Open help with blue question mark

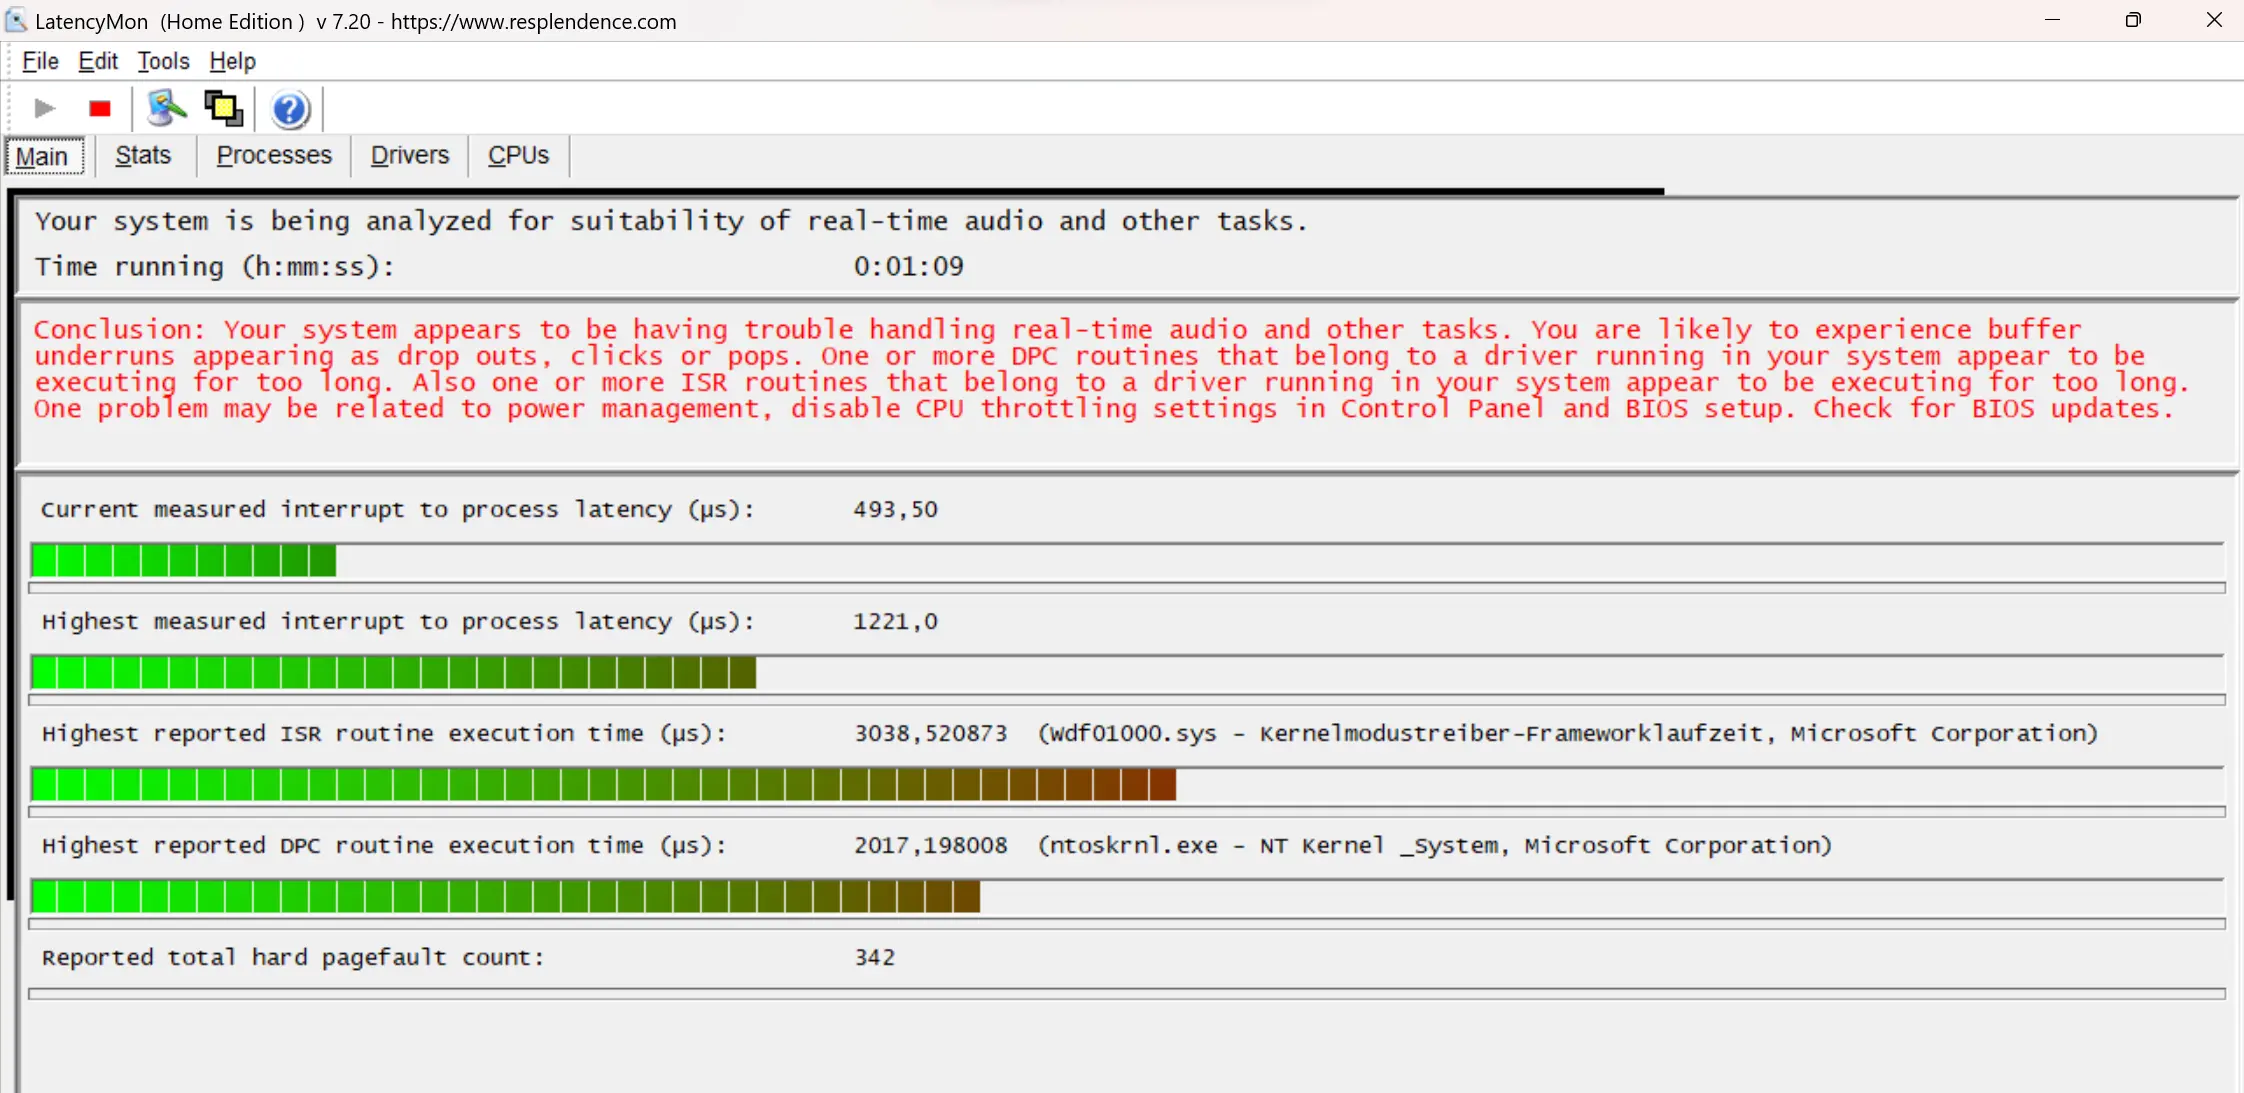[x=290, y=109]
